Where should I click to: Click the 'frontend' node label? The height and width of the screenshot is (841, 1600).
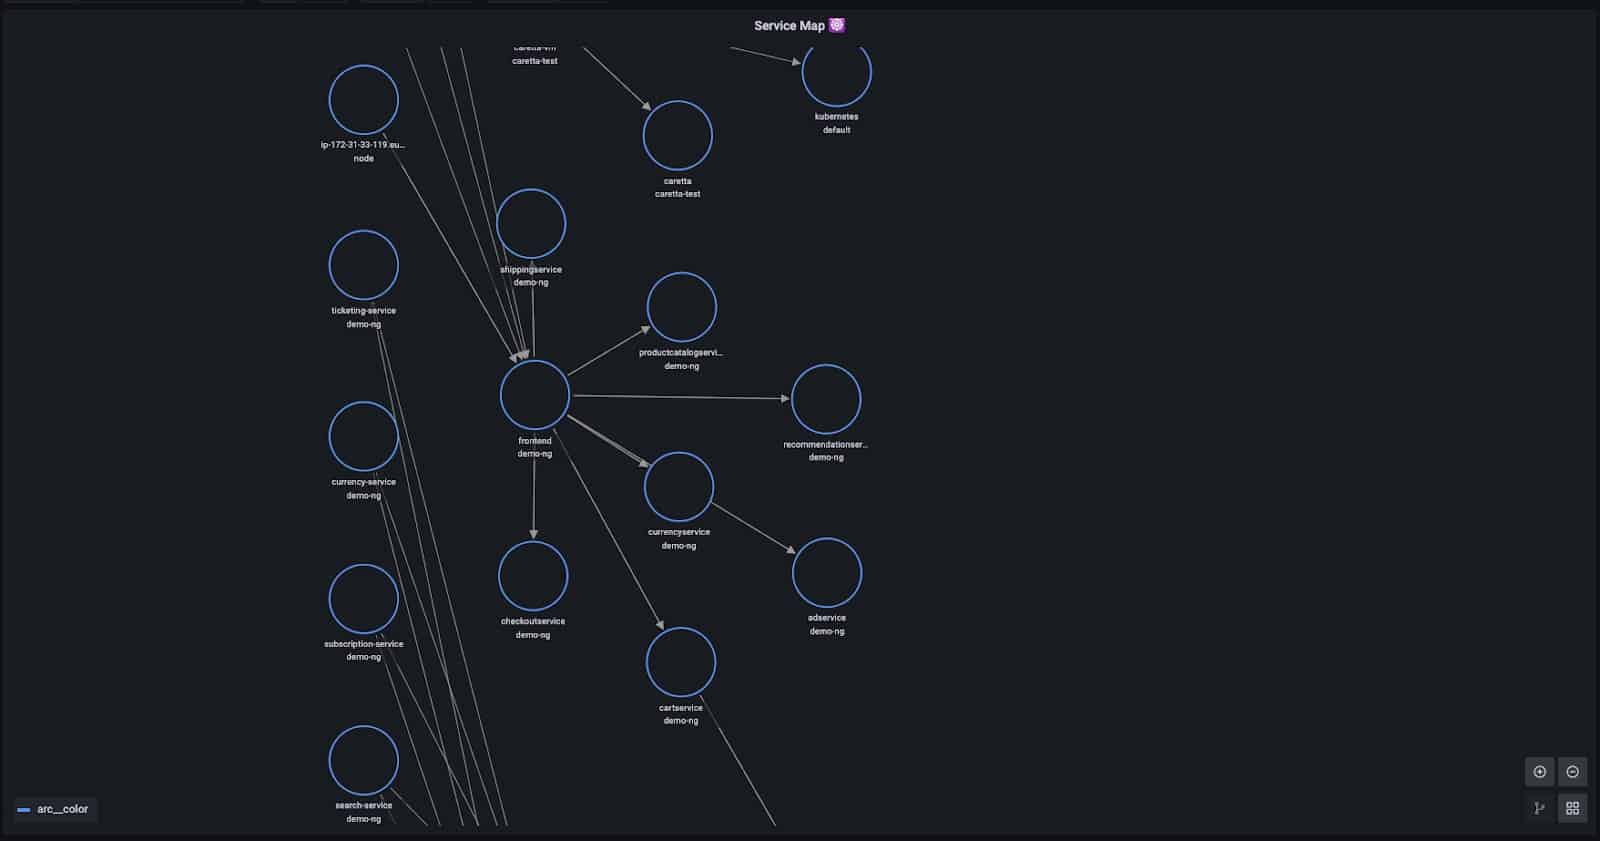pos(535,441)
